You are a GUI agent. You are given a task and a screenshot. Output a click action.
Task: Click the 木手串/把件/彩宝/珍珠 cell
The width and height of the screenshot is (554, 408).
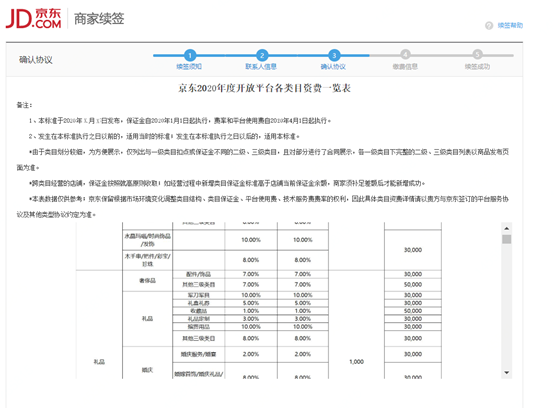pos(147,260)
